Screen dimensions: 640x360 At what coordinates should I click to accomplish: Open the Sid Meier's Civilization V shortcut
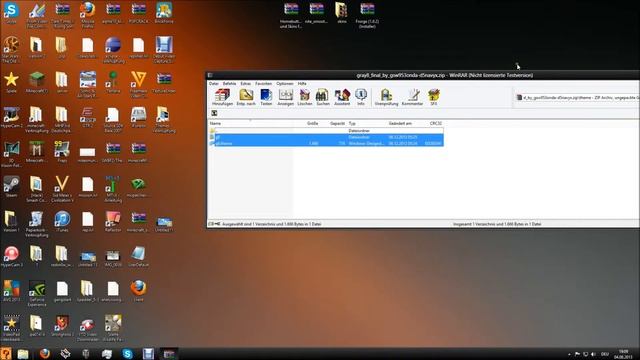pyautogui.click(x=62, y=189)
